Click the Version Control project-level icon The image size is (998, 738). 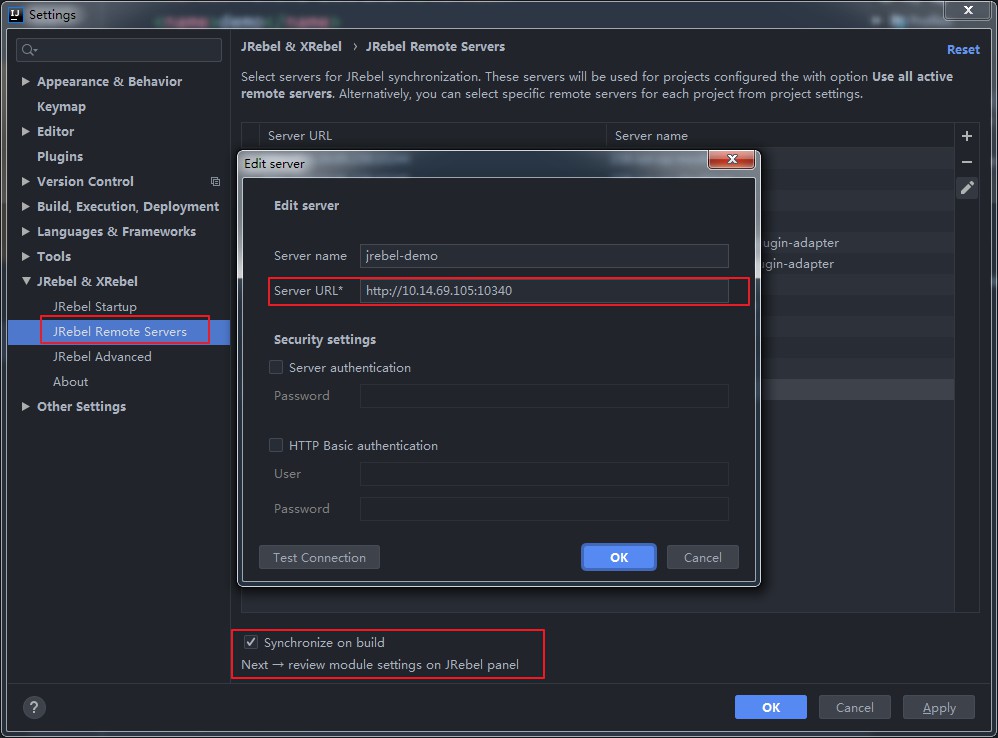point(215,182)
